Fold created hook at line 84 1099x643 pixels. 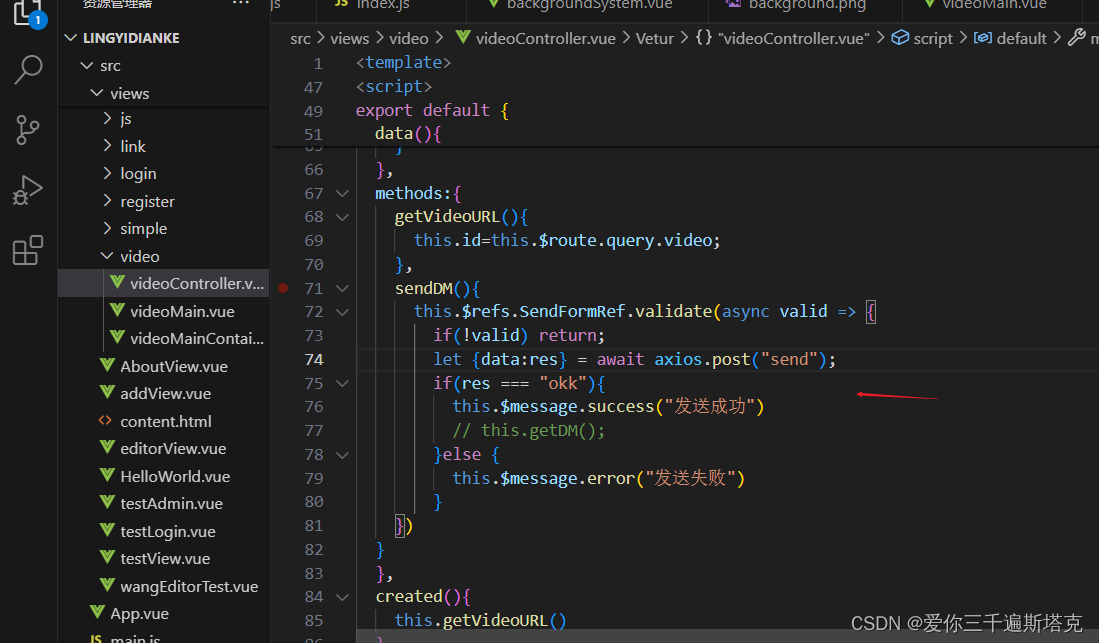point(342,597)
